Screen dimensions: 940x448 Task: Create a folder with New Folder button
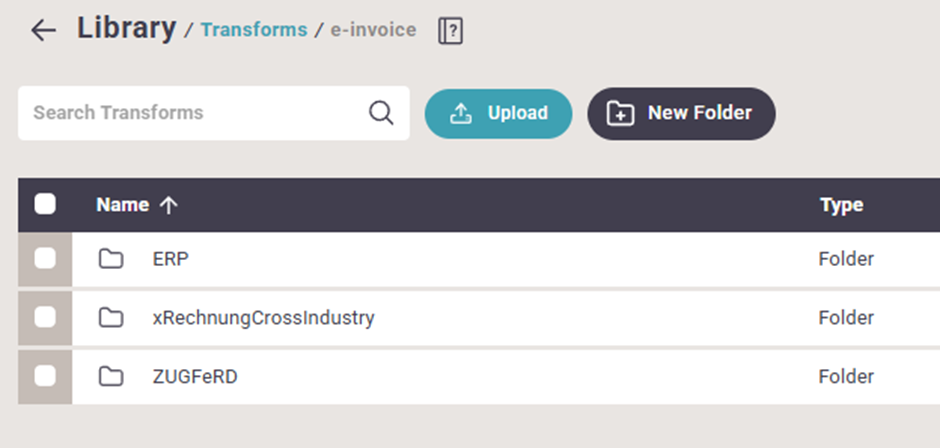[x=681, y=113]
